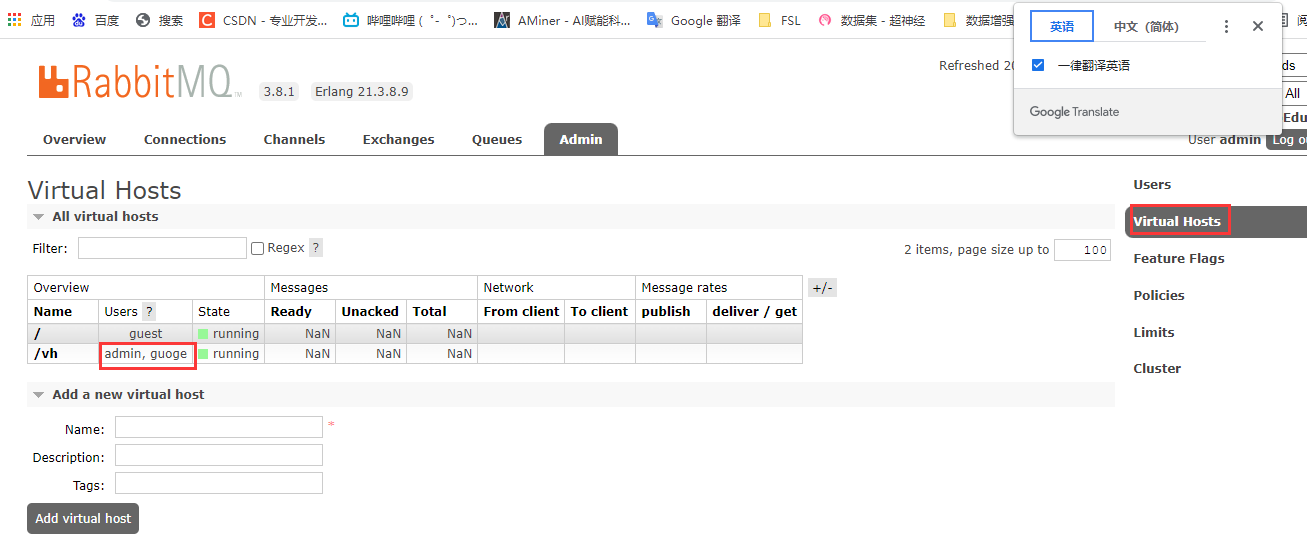Image resolution: width=1307 pixels, height=546 pixels.
Task: Open the Bilibili bookmark icon
Action: 351,20
